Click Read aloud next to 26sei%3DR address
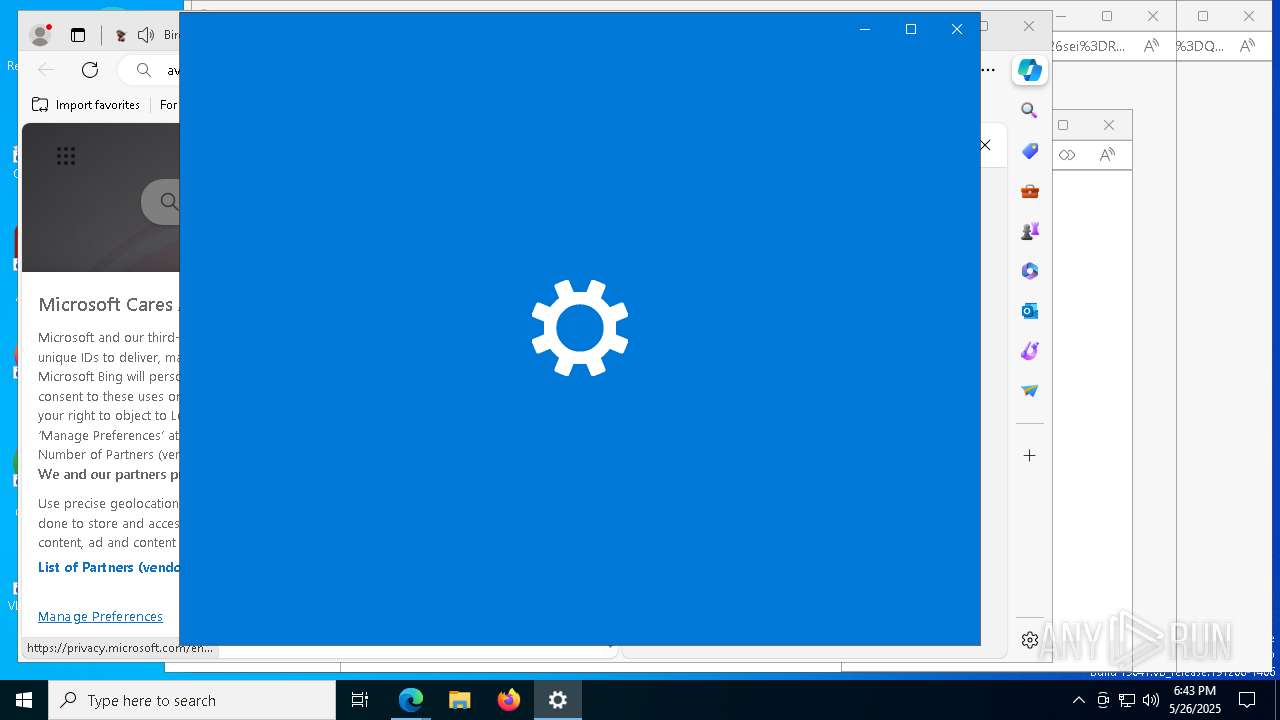This screenshot has height=720, width=1280. point(1152,46)
